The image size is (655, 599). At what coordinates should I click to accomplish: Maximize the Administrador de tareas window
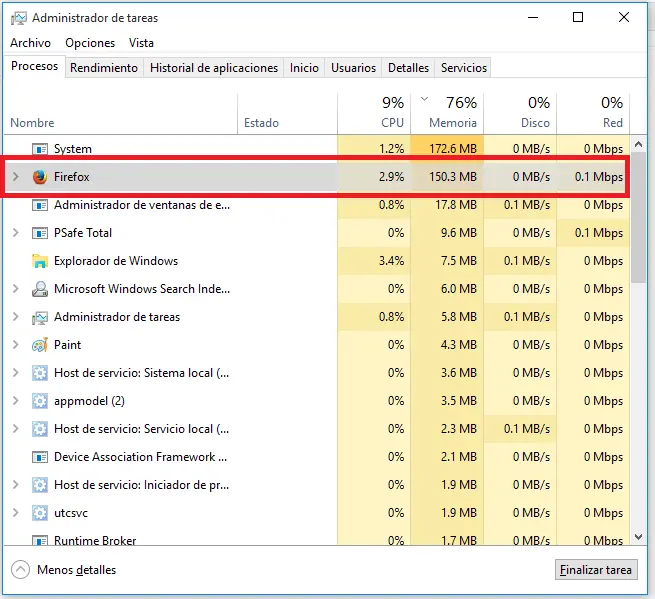click(x=578, y=18)
